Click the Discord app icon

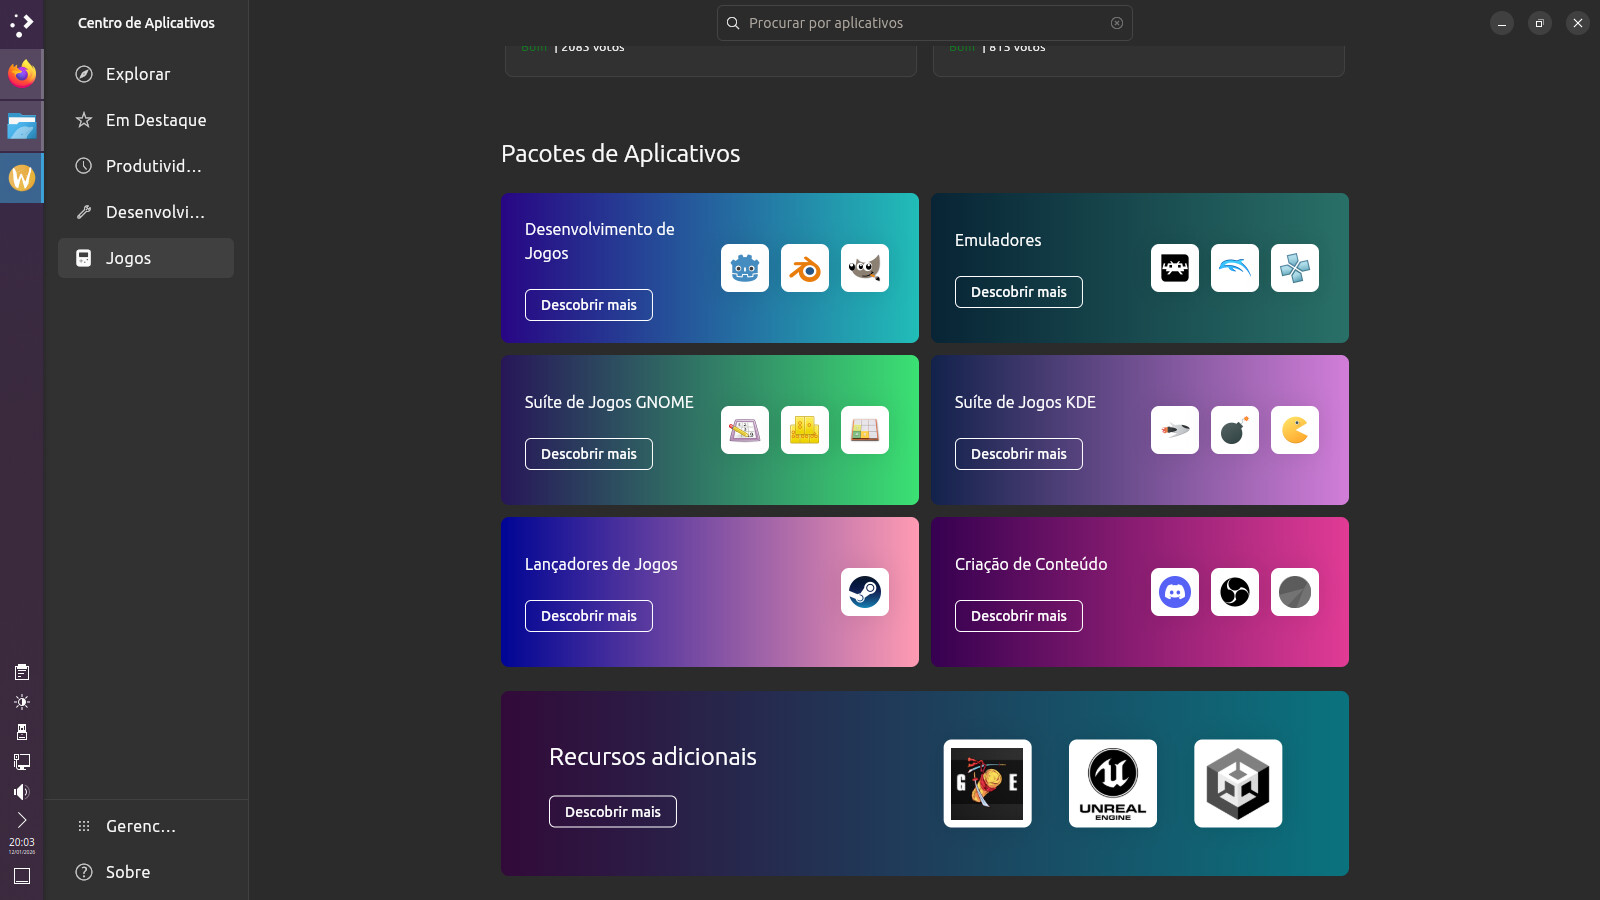1175,592
